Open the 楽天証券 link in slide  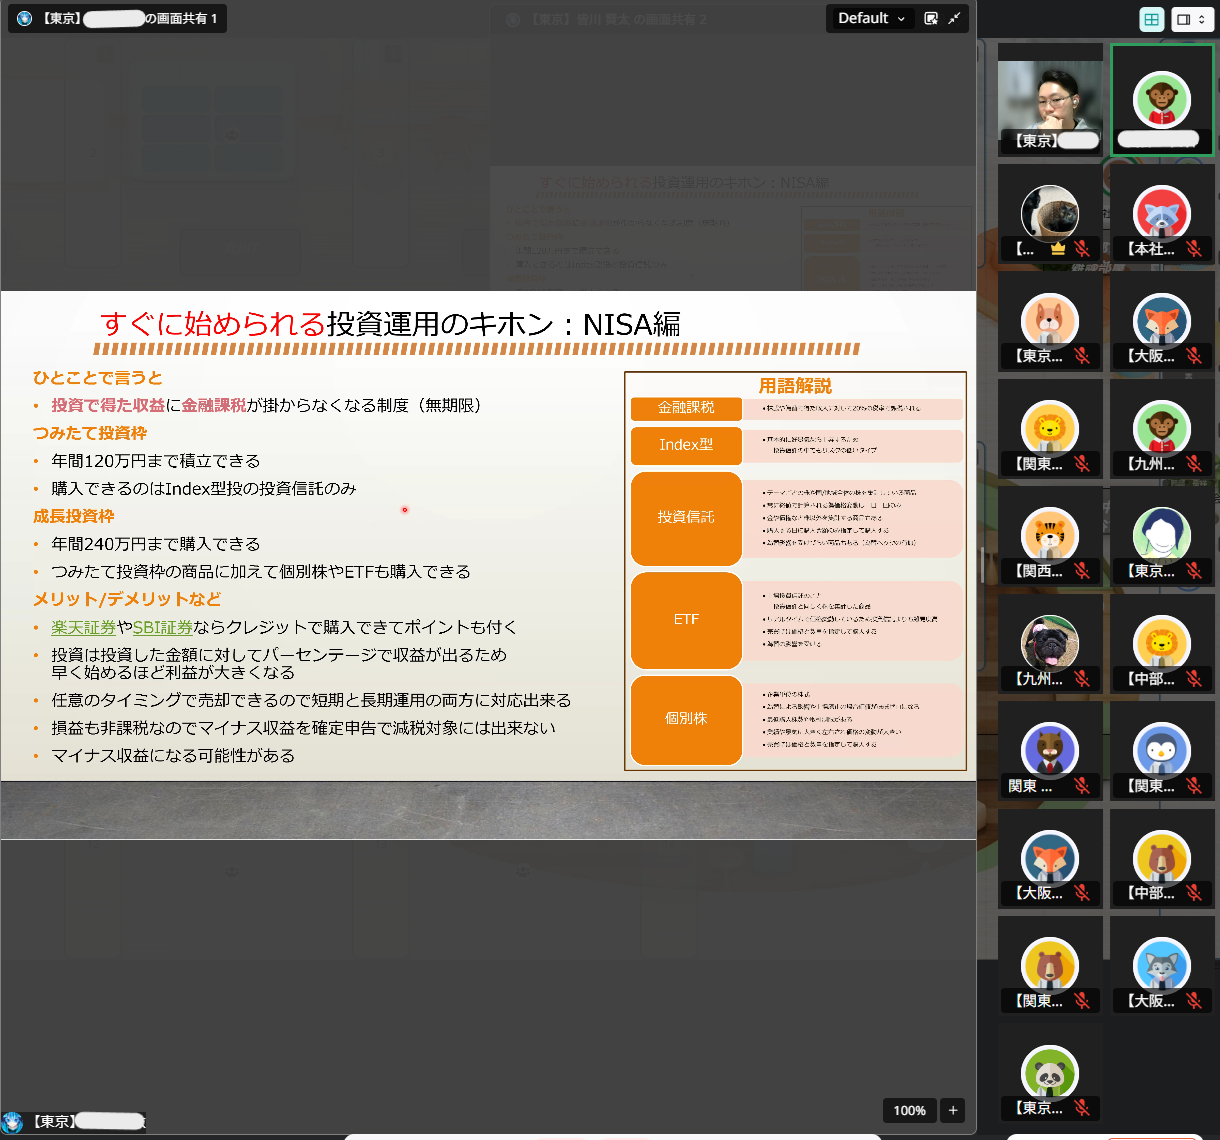click(84, 627)
